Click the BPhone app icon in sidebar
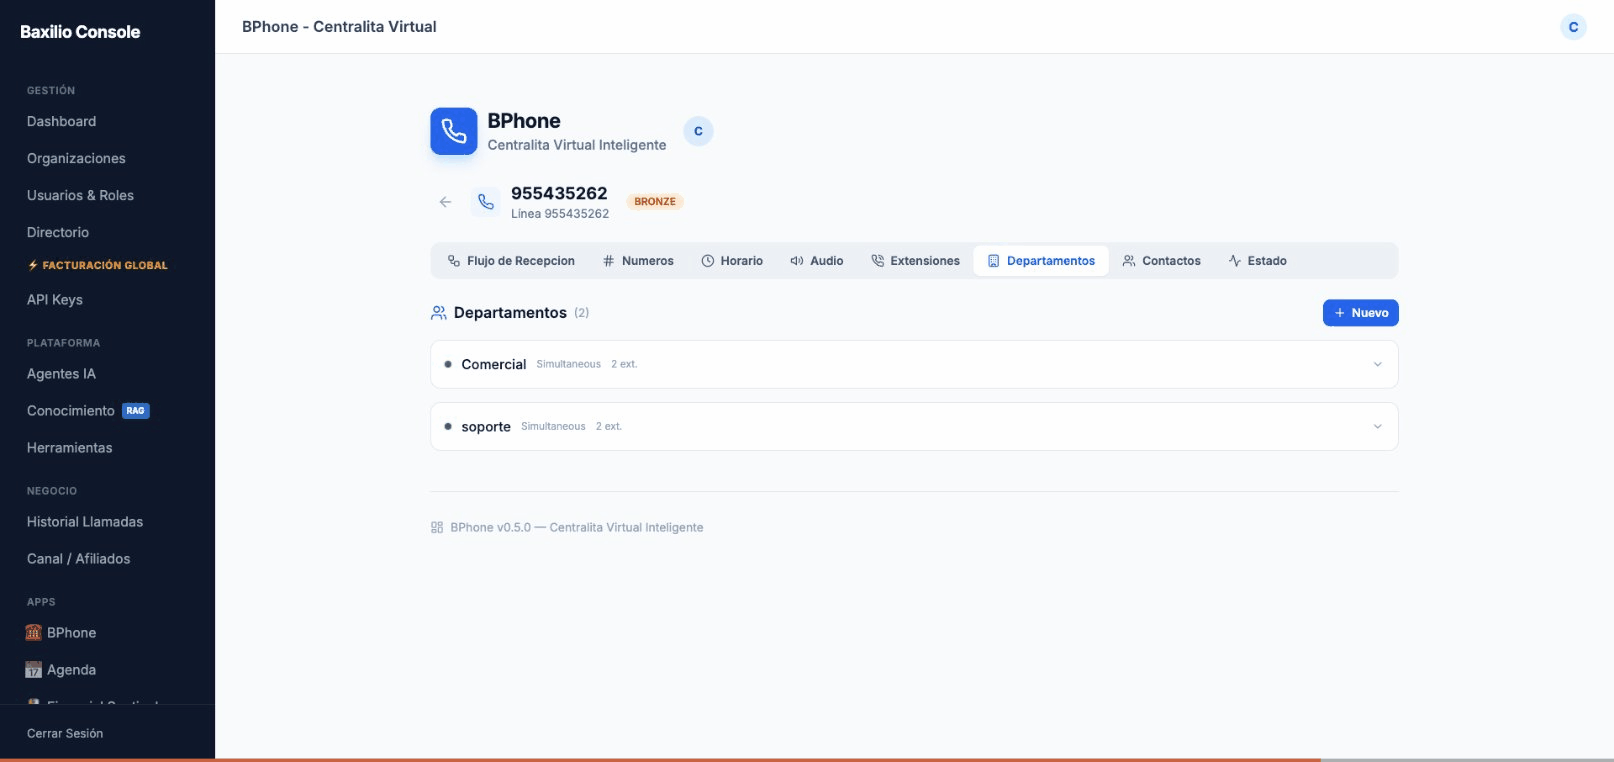This screenshot has width=1614, height=762. (34, 633)
